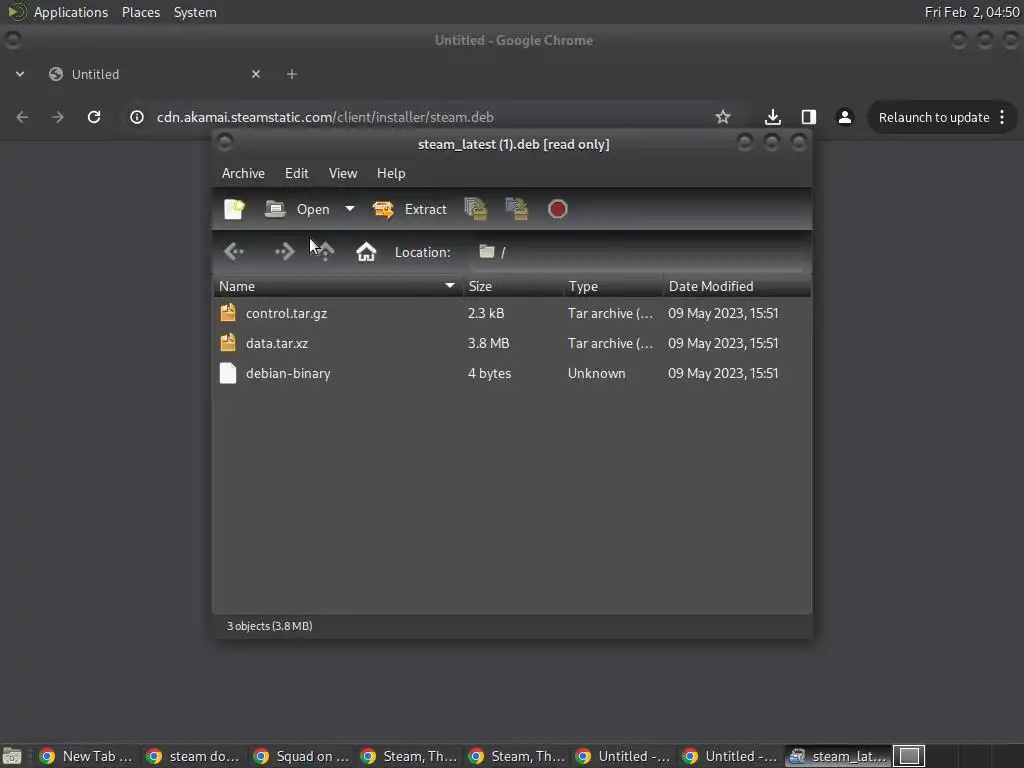Open the Archive menu
Image resolution: width=1024 pixels, height=768 pixels.
243,173
